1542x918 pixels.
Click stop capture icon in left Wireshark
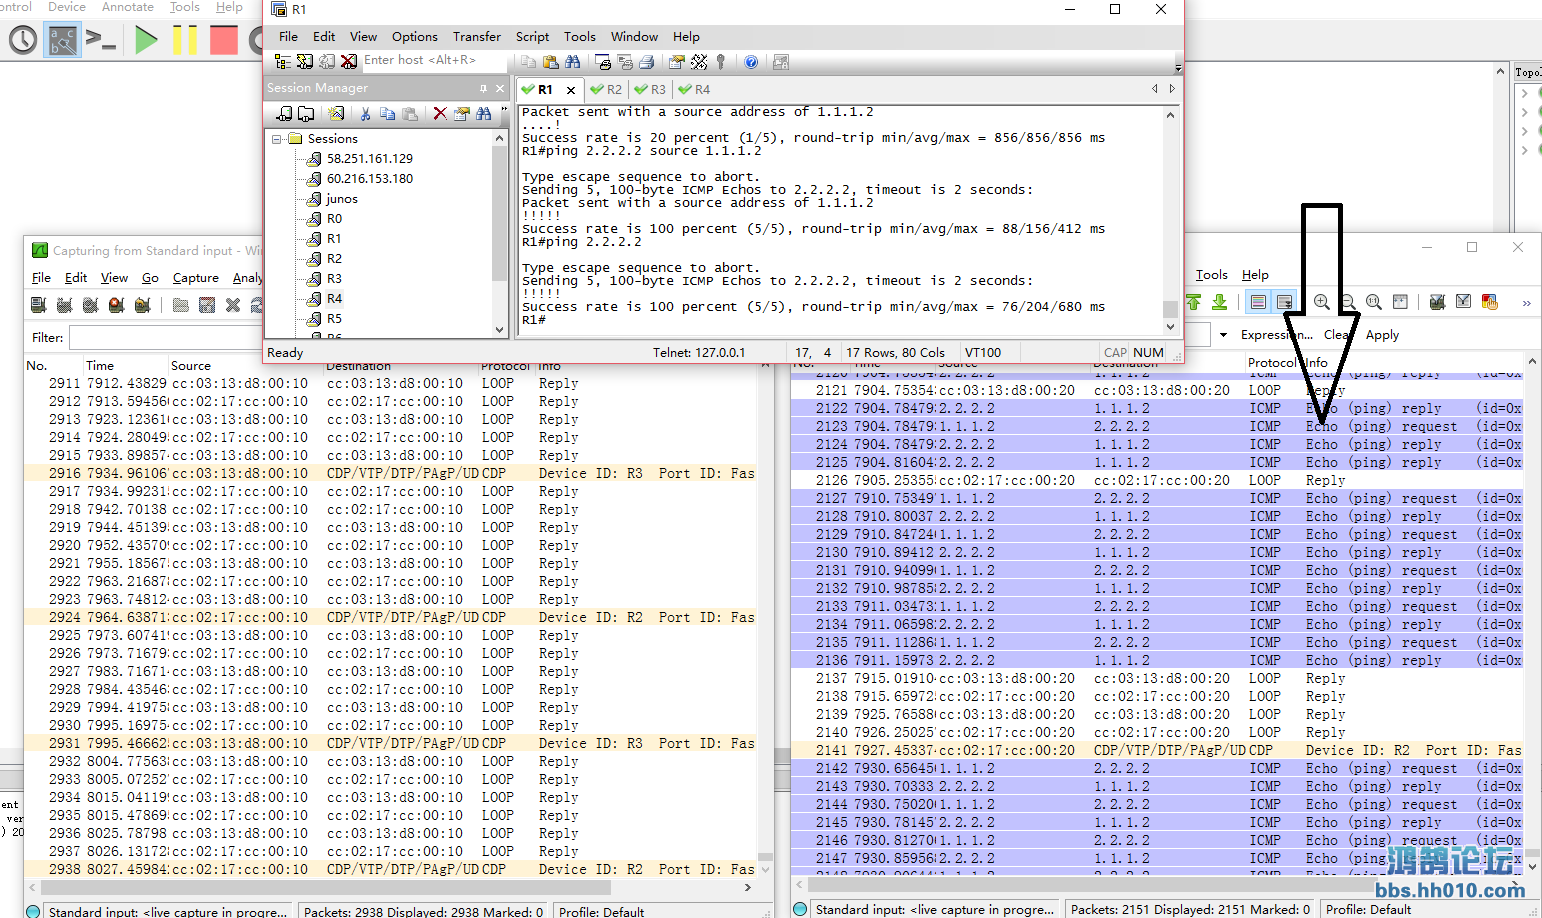coord(117,305)
